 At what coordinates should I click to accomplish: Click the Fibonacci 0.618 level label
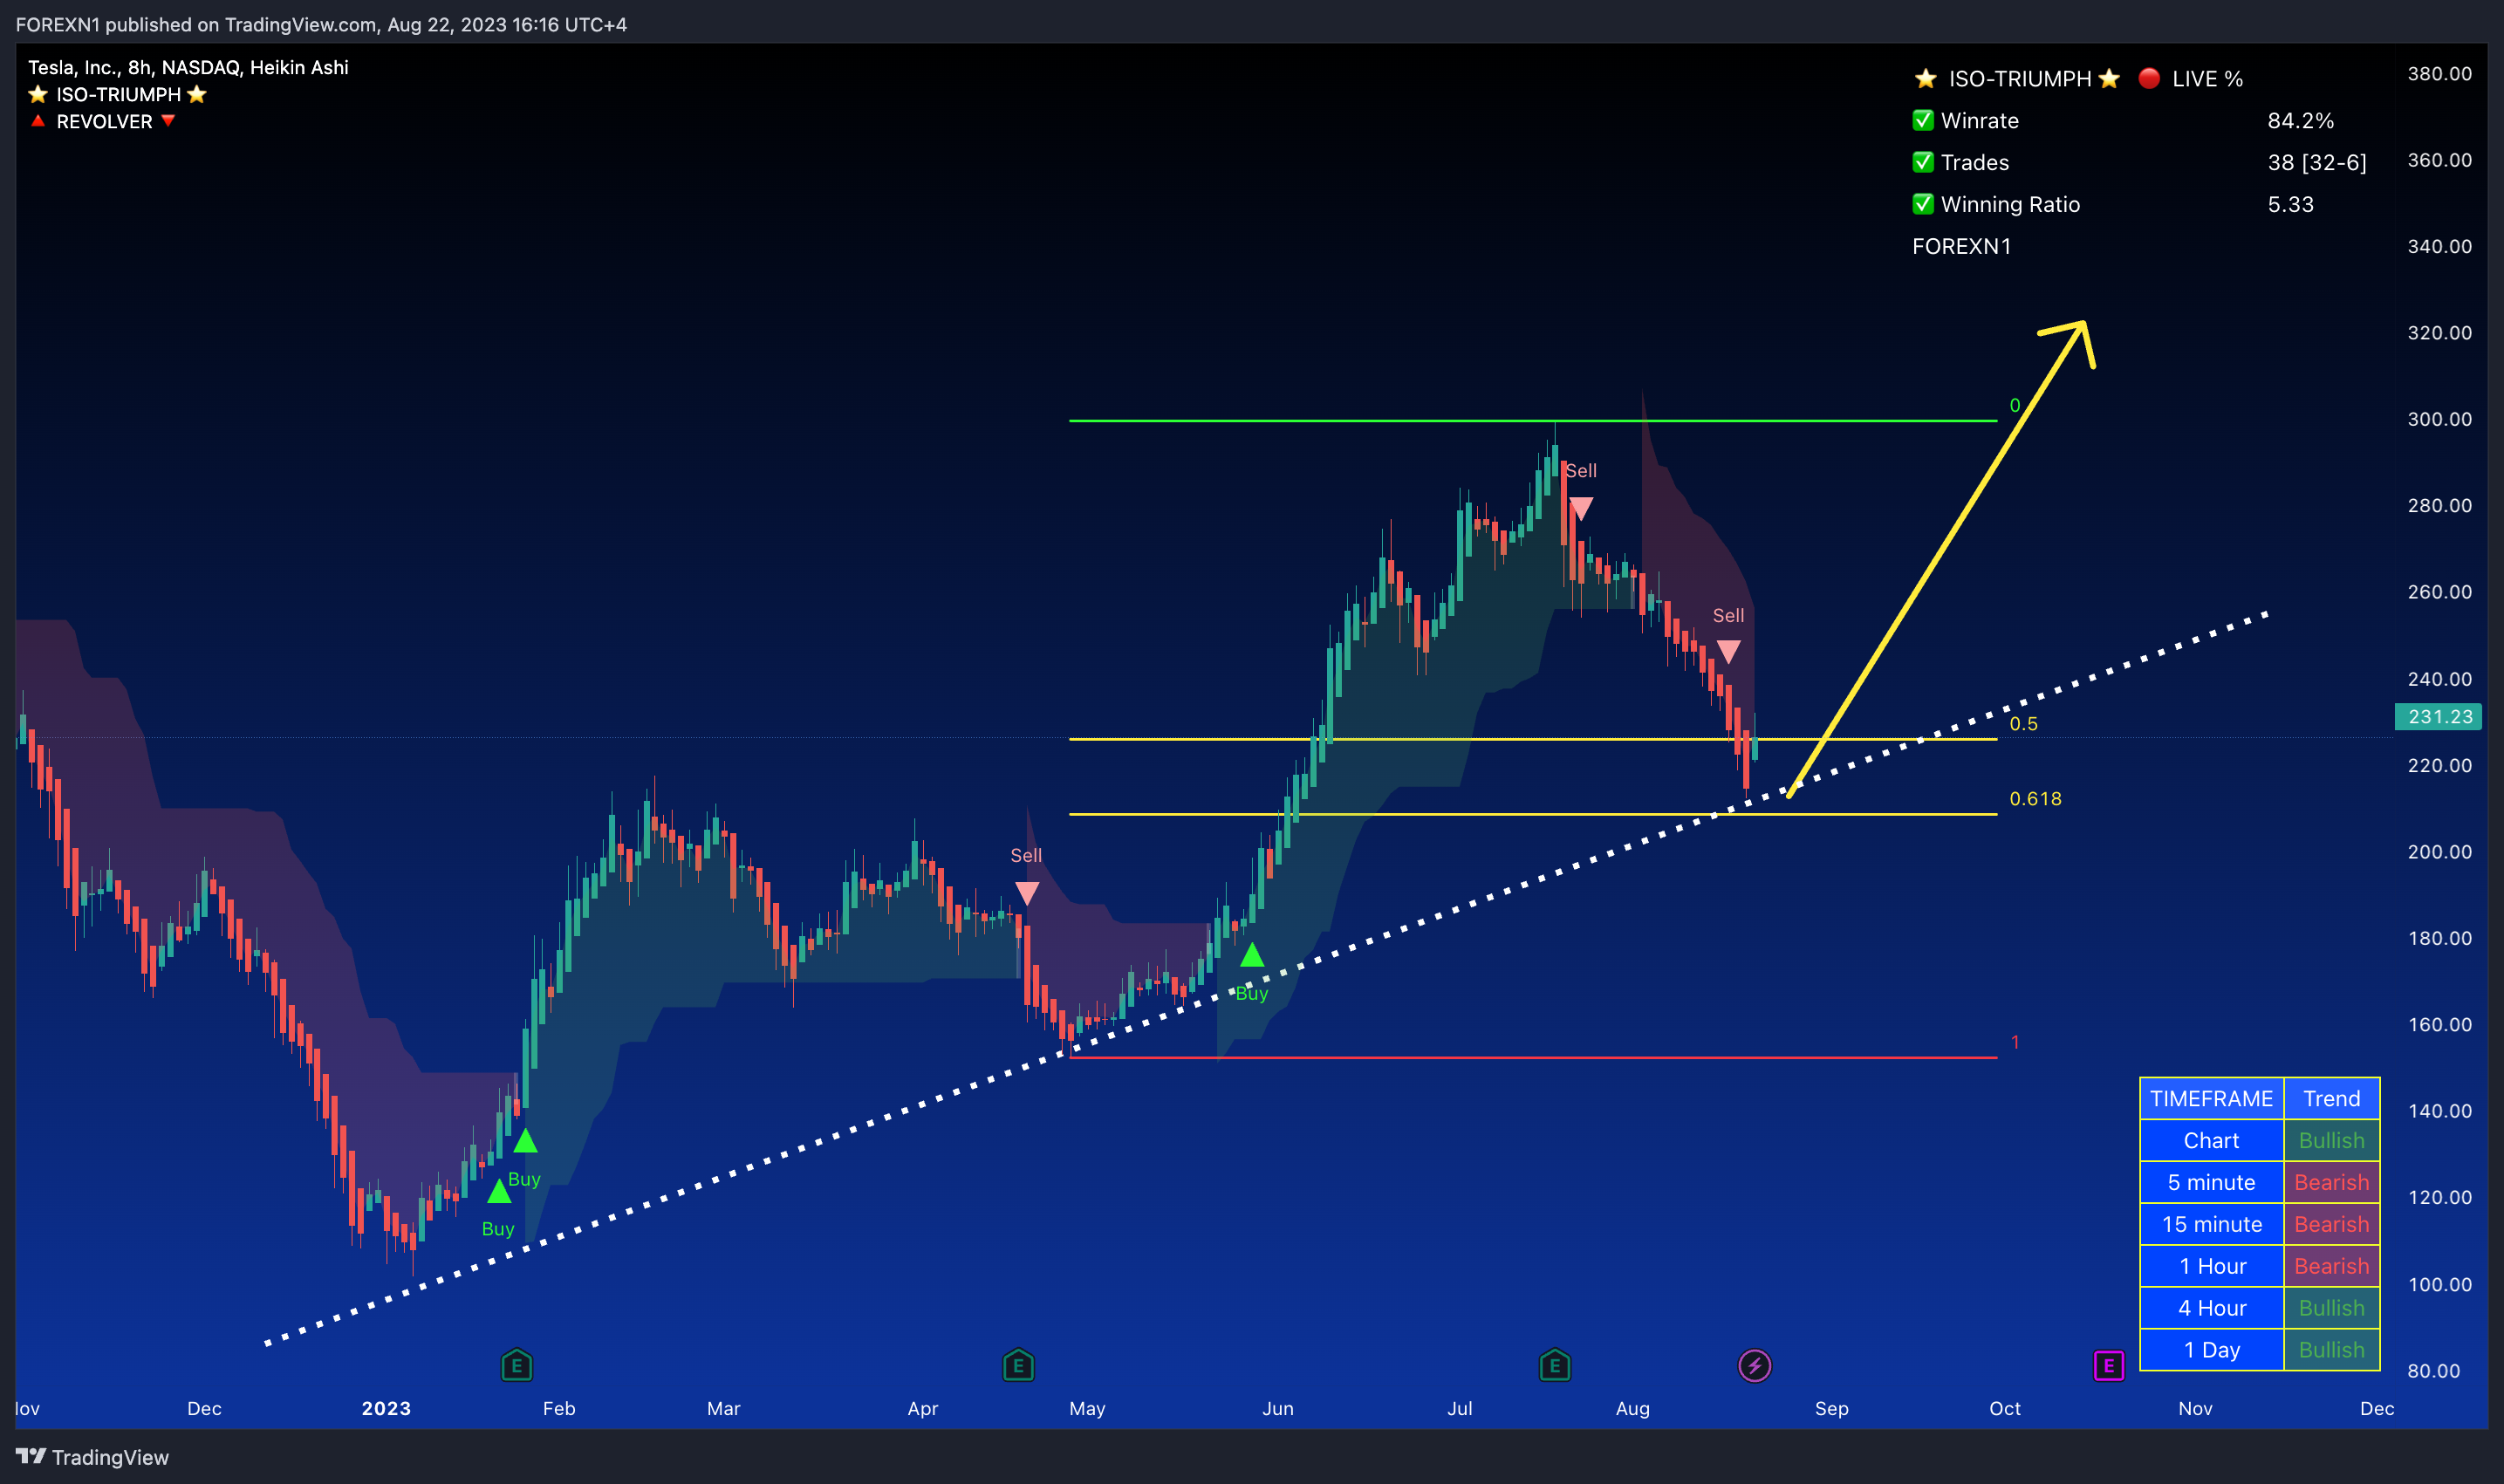point(2035,798)
